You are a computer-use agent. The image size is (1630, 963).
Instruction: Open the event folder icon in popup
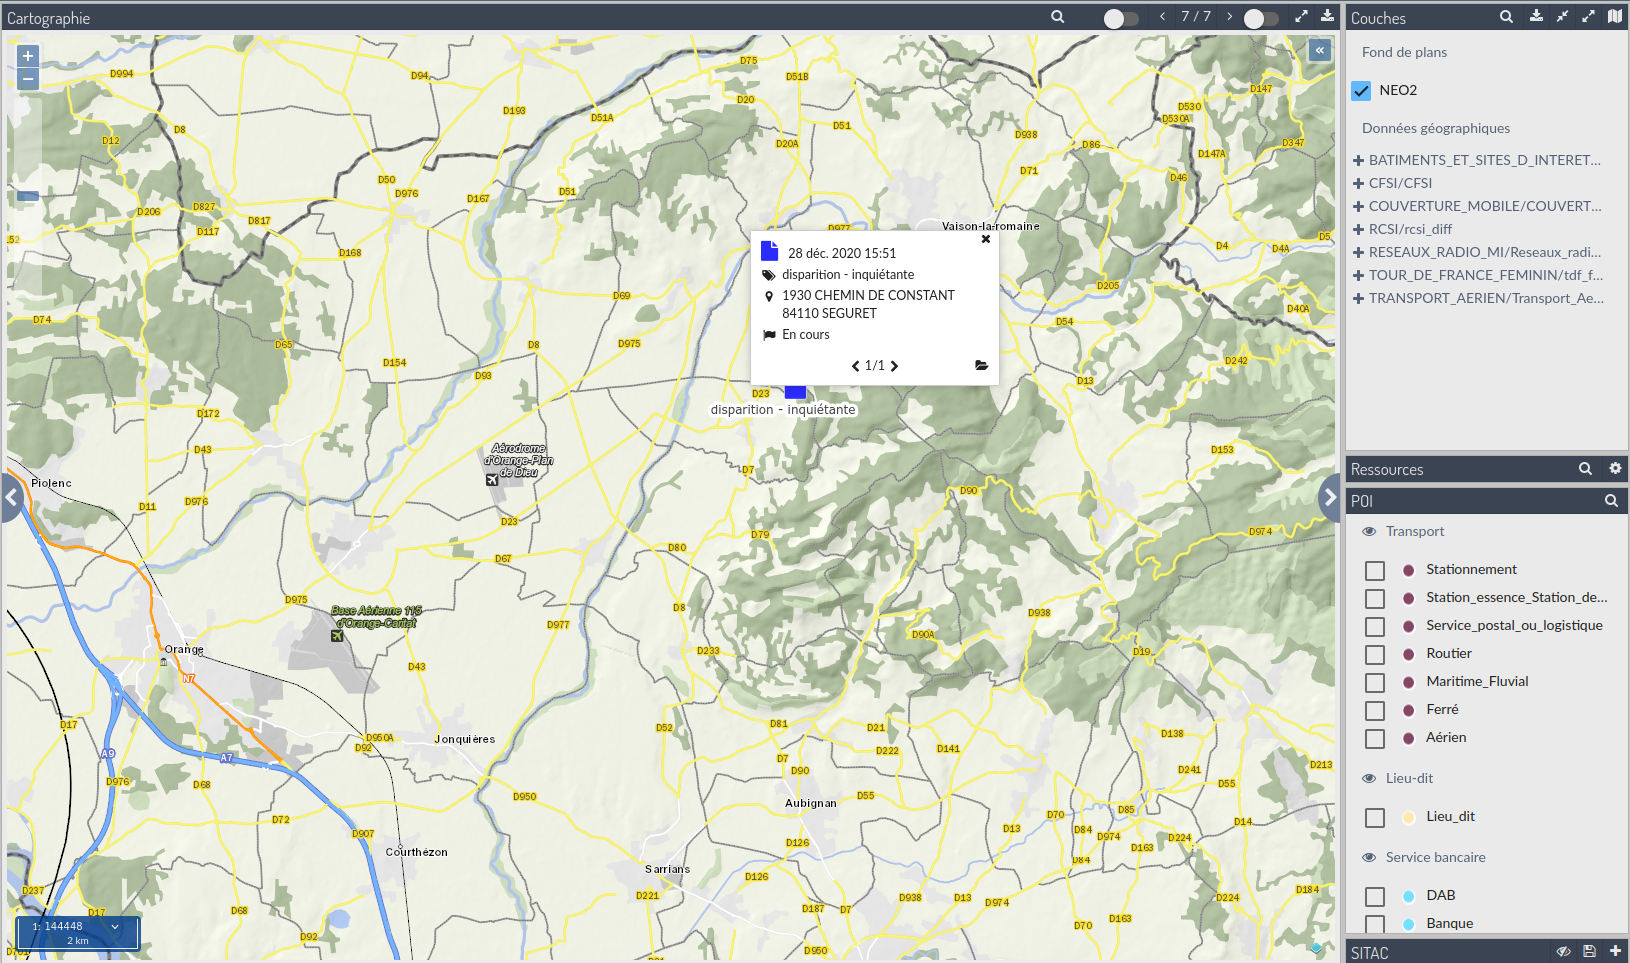981,366
